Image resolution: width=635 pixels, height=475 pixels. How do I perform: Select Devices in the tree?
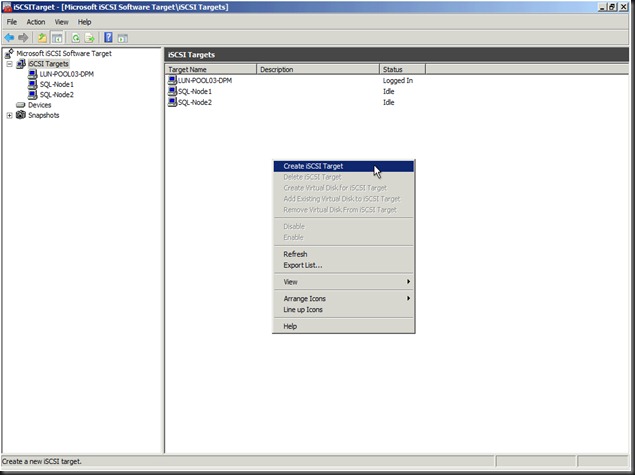coord(40,105)
